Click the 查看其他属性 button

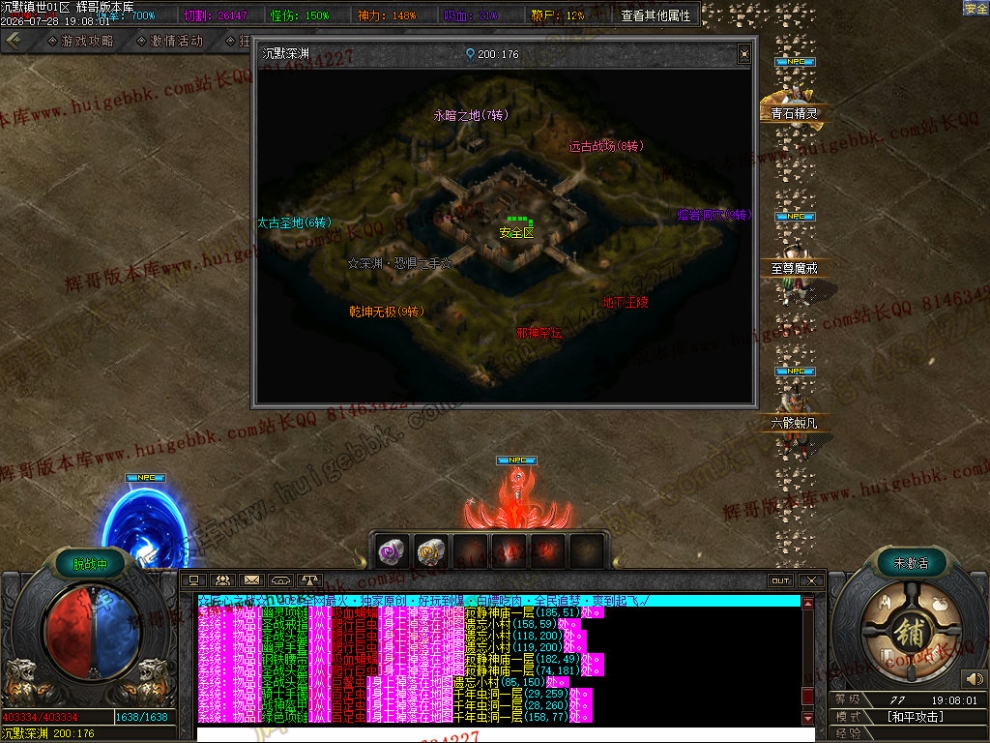click(655, 15)
